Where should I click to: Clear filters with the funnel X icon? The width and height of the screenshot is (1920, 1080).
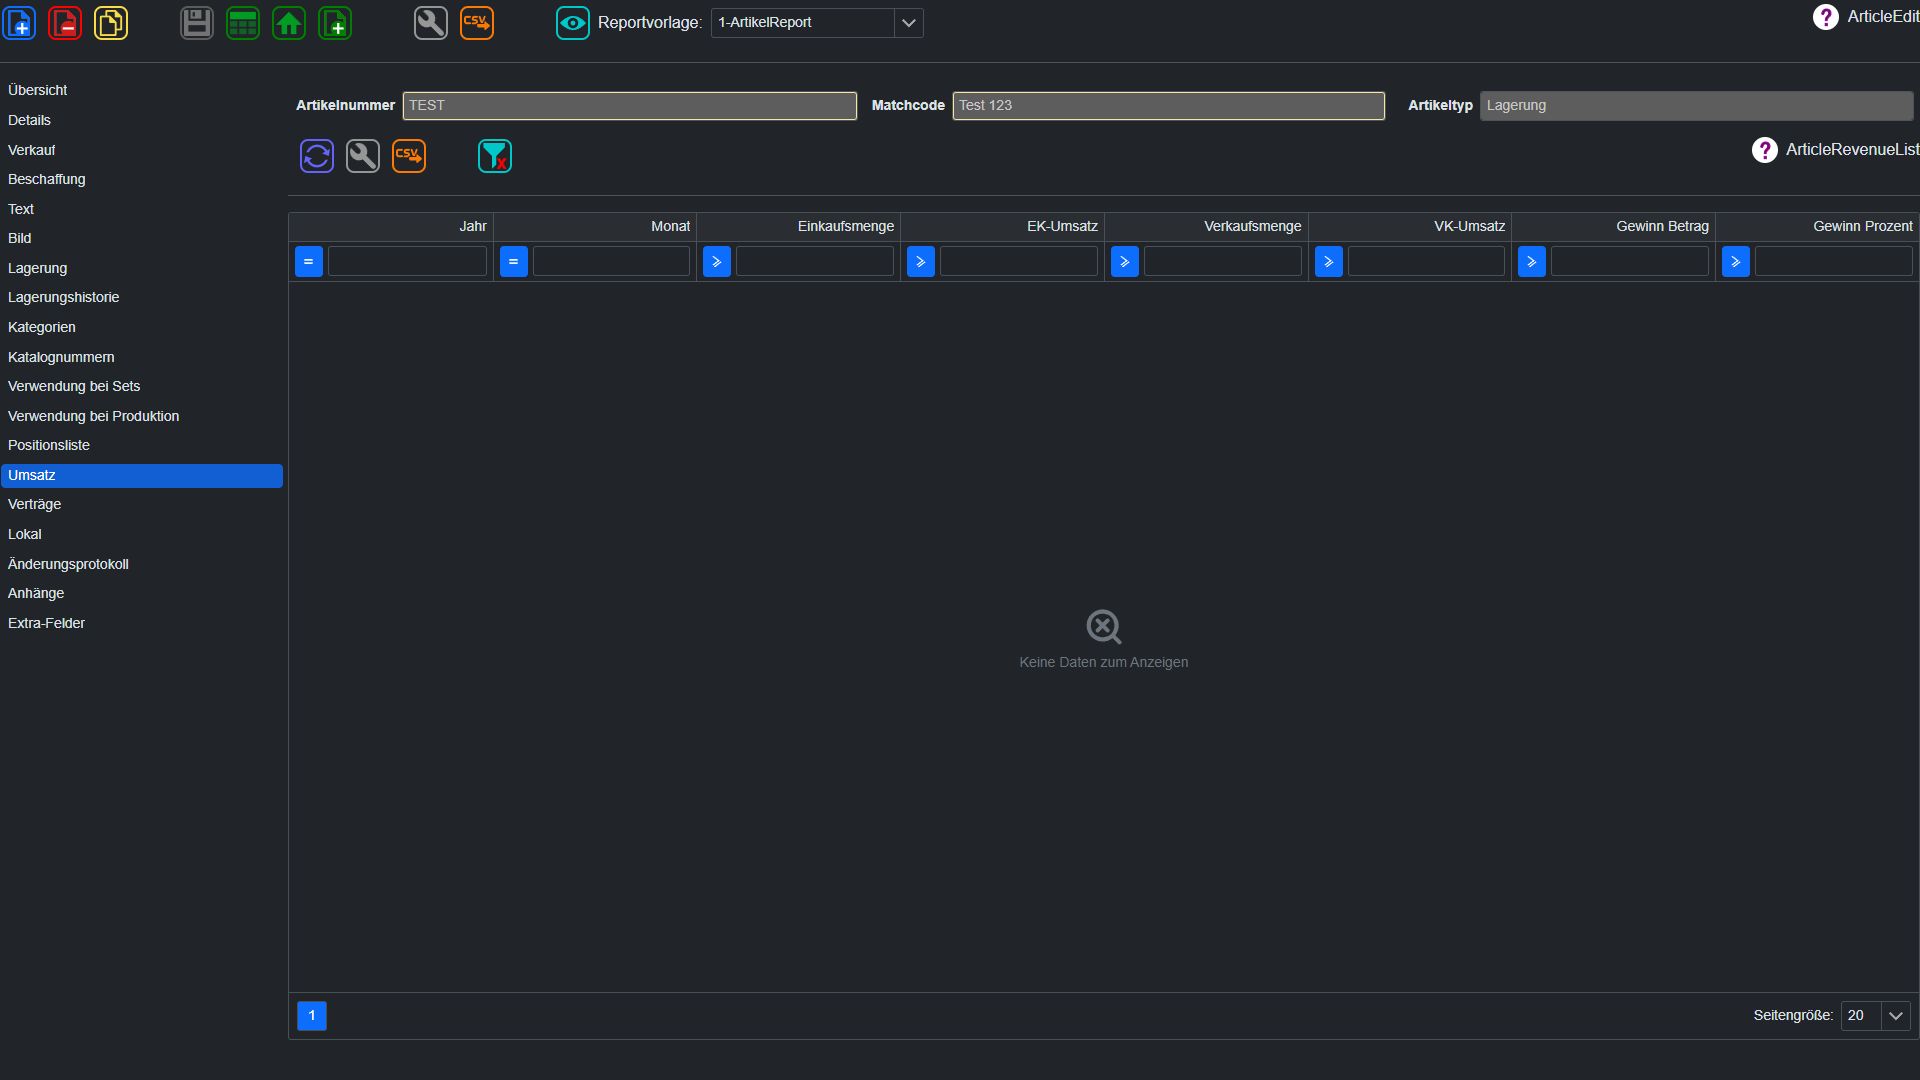(495, 156)
